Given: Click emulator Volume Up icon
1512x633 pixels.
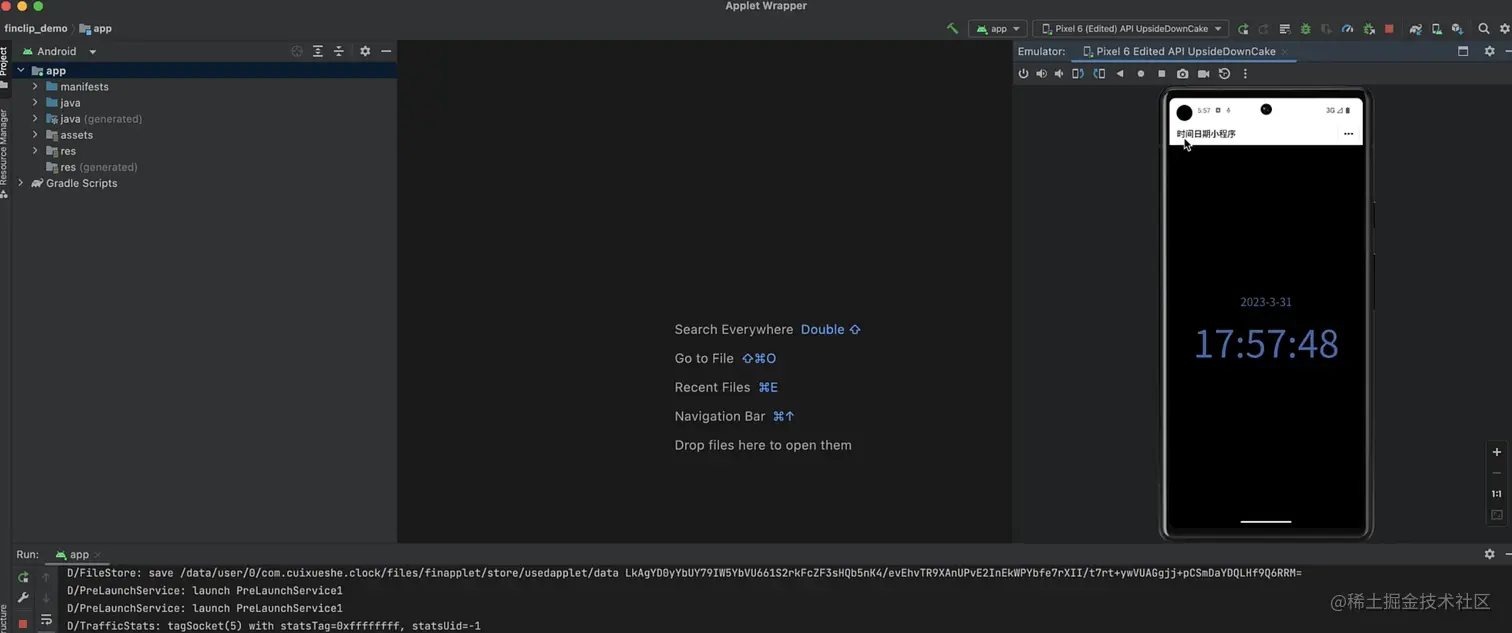Looking at the screenshot, I should [x=1041, y=74].
